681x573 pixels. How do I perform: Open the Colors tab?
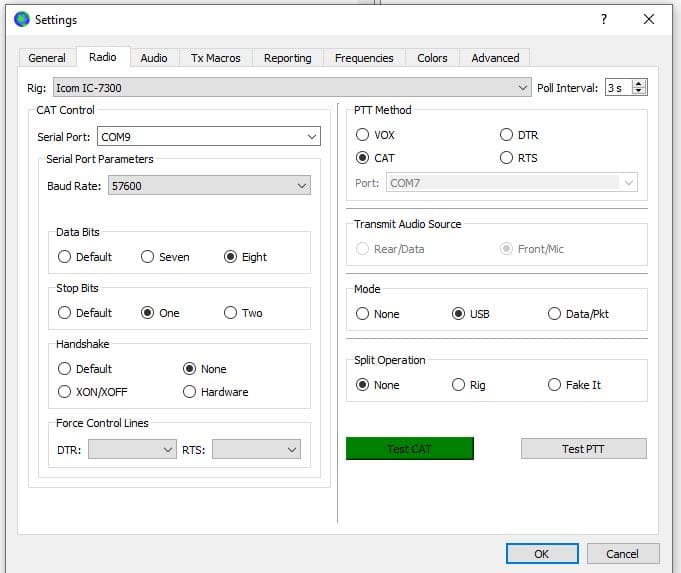(432, 58)
